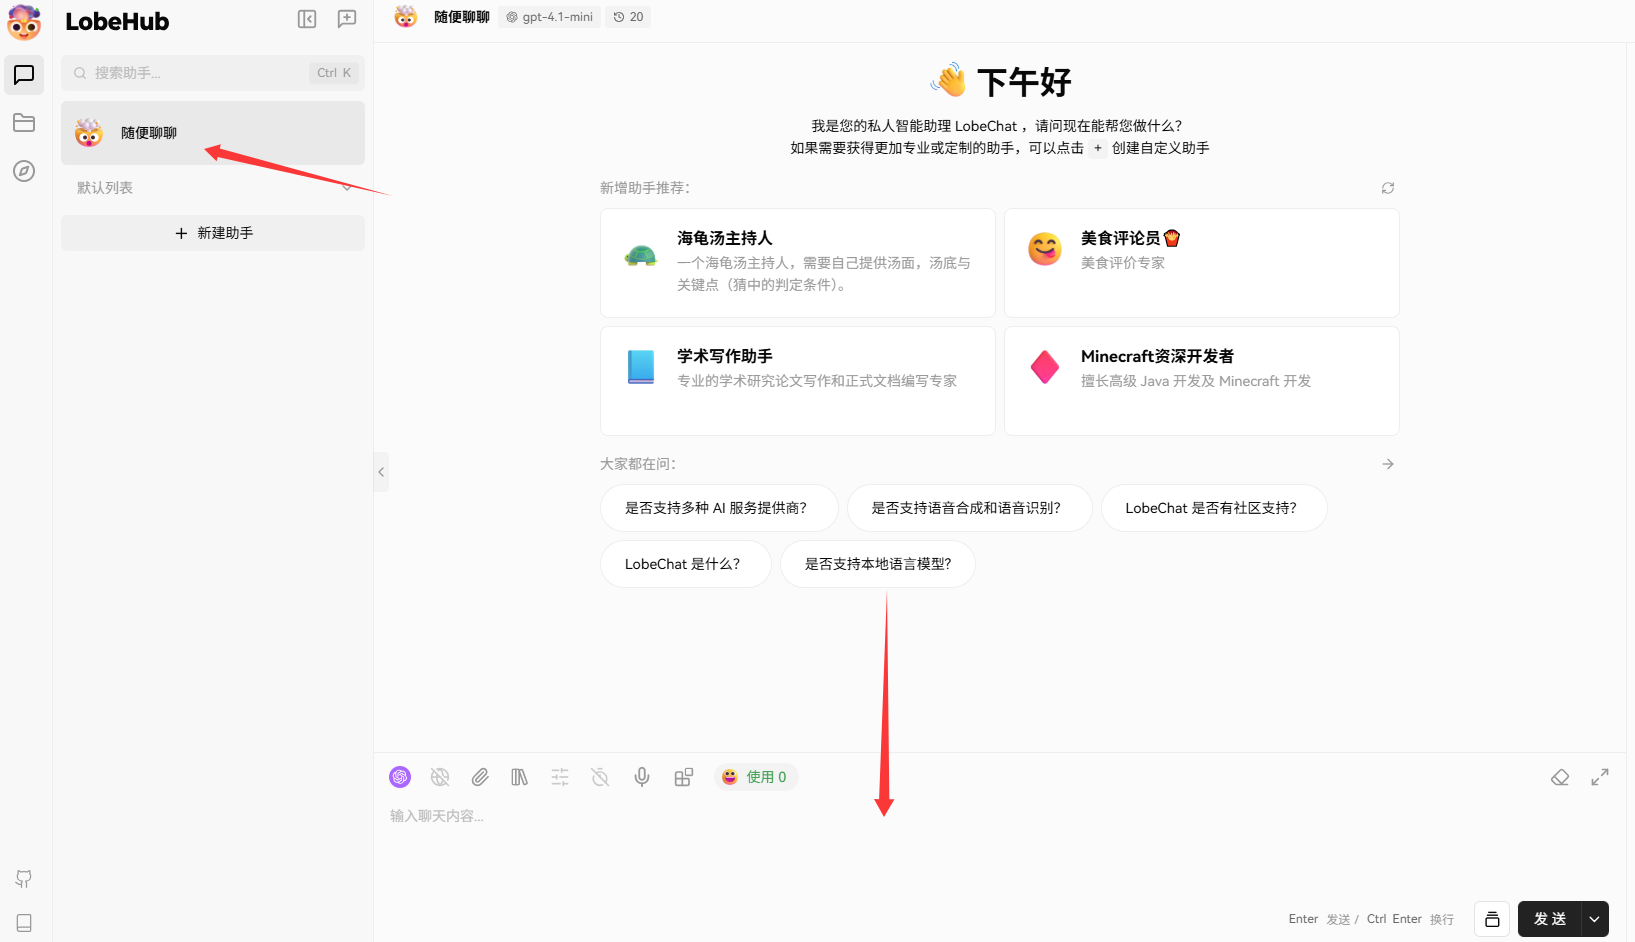Click the 发送 send button
1635x942 pixels.
[1550, 919]
